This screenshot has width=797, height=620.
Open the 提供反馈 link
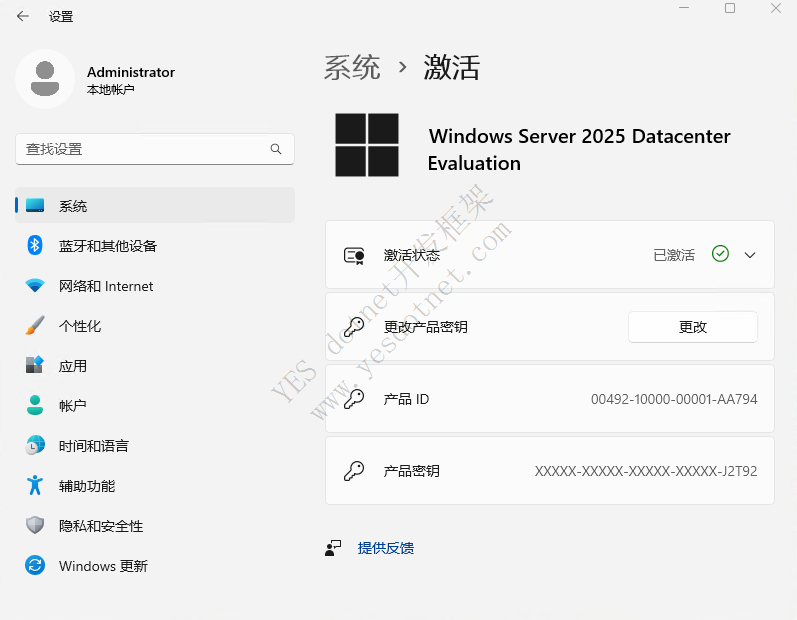point(386,548)
